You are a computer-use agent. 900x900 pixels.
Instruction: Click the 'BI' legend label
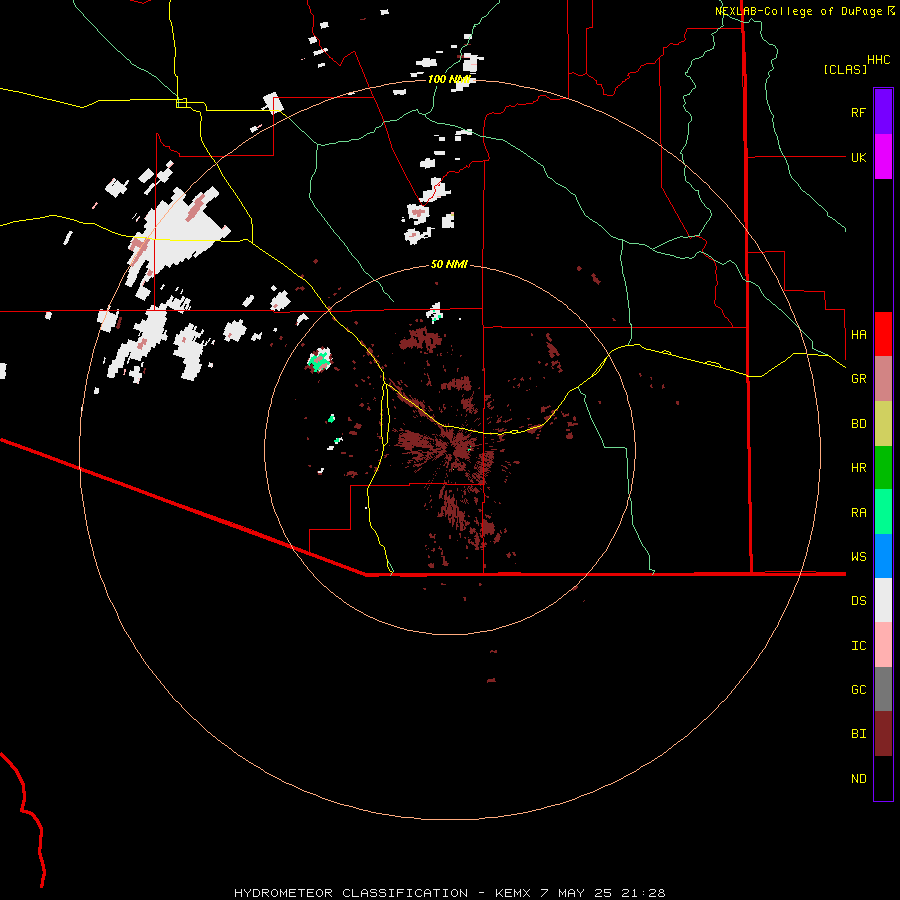pos(858,734)
